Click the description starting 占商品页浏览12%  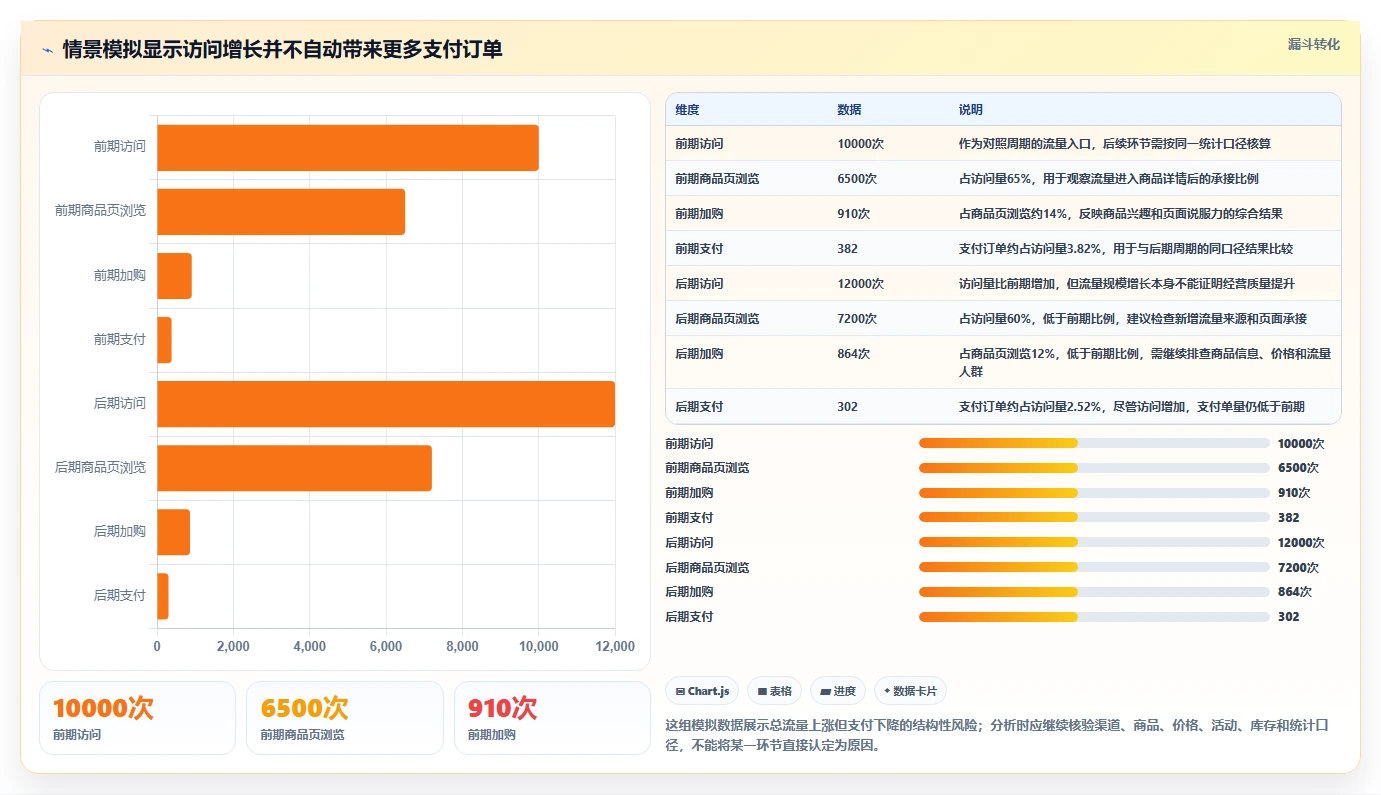click(x=1145, y=362)
